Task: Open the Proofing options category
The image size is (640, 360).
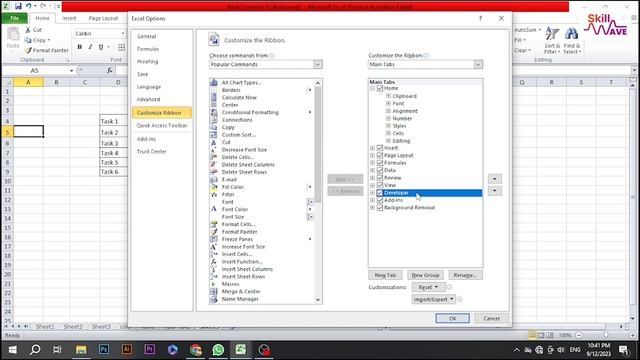Action: [147, 62]
